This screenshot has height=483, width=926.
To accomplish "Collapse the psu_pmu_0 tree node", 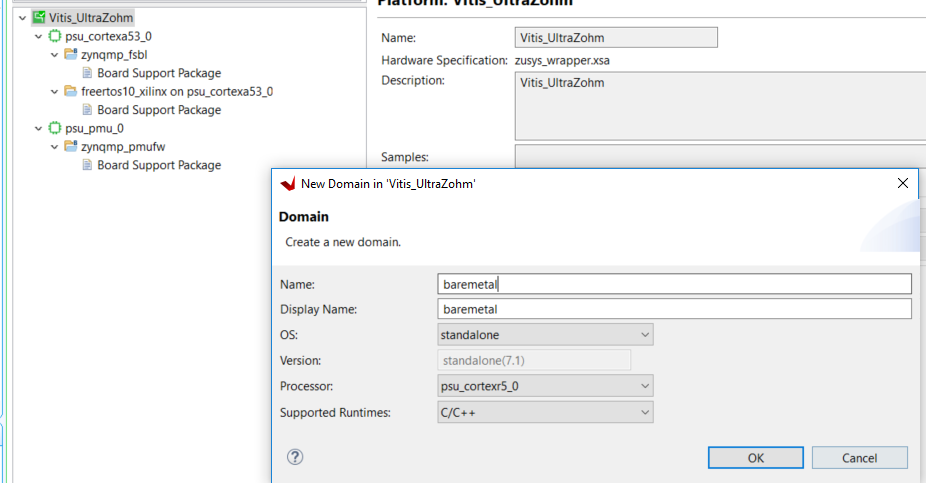I will click(x=38, y=128).
